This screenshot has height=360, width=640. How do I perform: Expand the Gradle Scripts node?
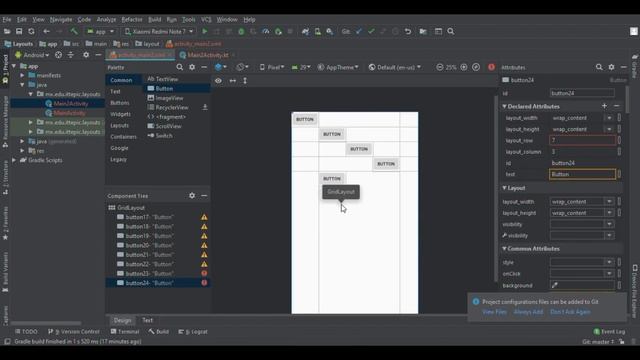14,160
